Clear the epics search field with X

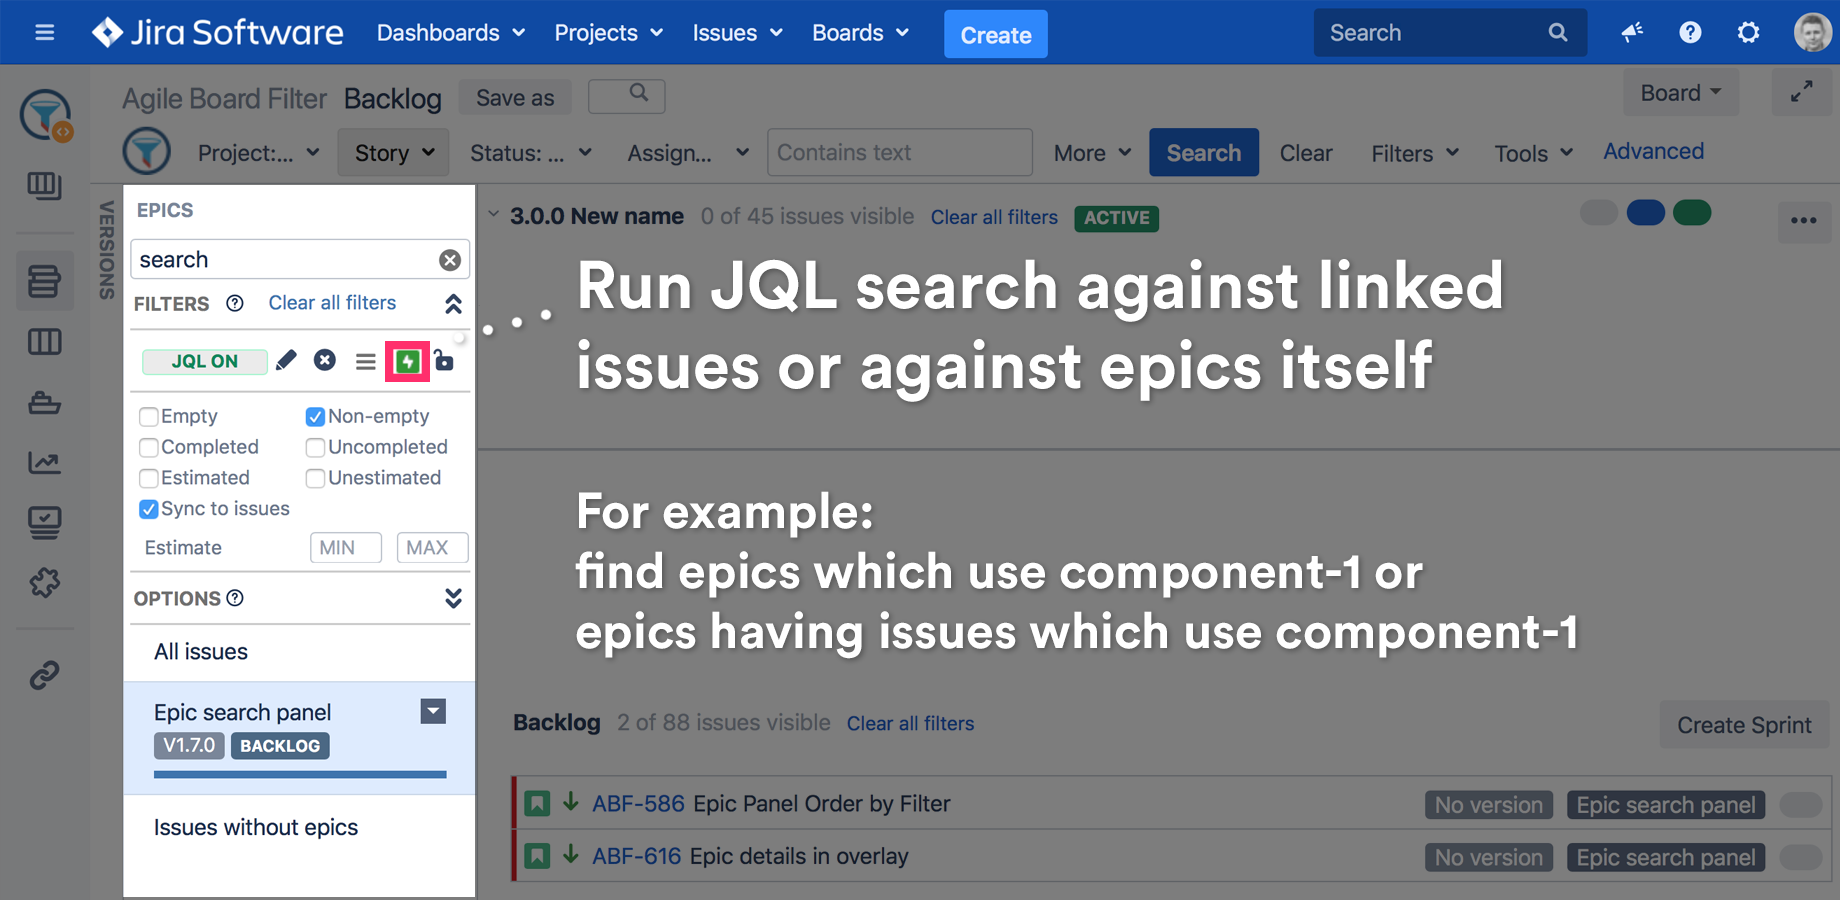click(x=450, y=260)
